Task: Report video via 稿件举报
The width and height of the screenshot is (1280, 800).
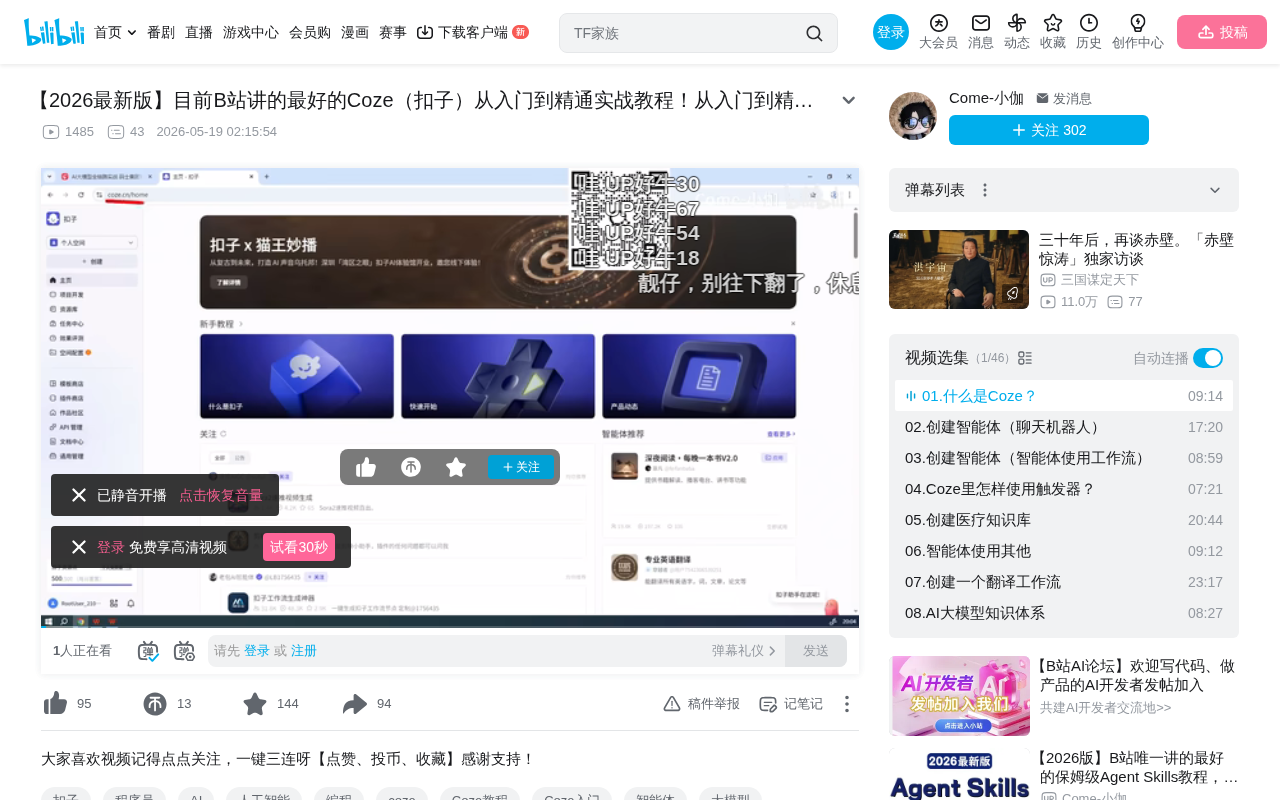Action: (x=701, y=704)
